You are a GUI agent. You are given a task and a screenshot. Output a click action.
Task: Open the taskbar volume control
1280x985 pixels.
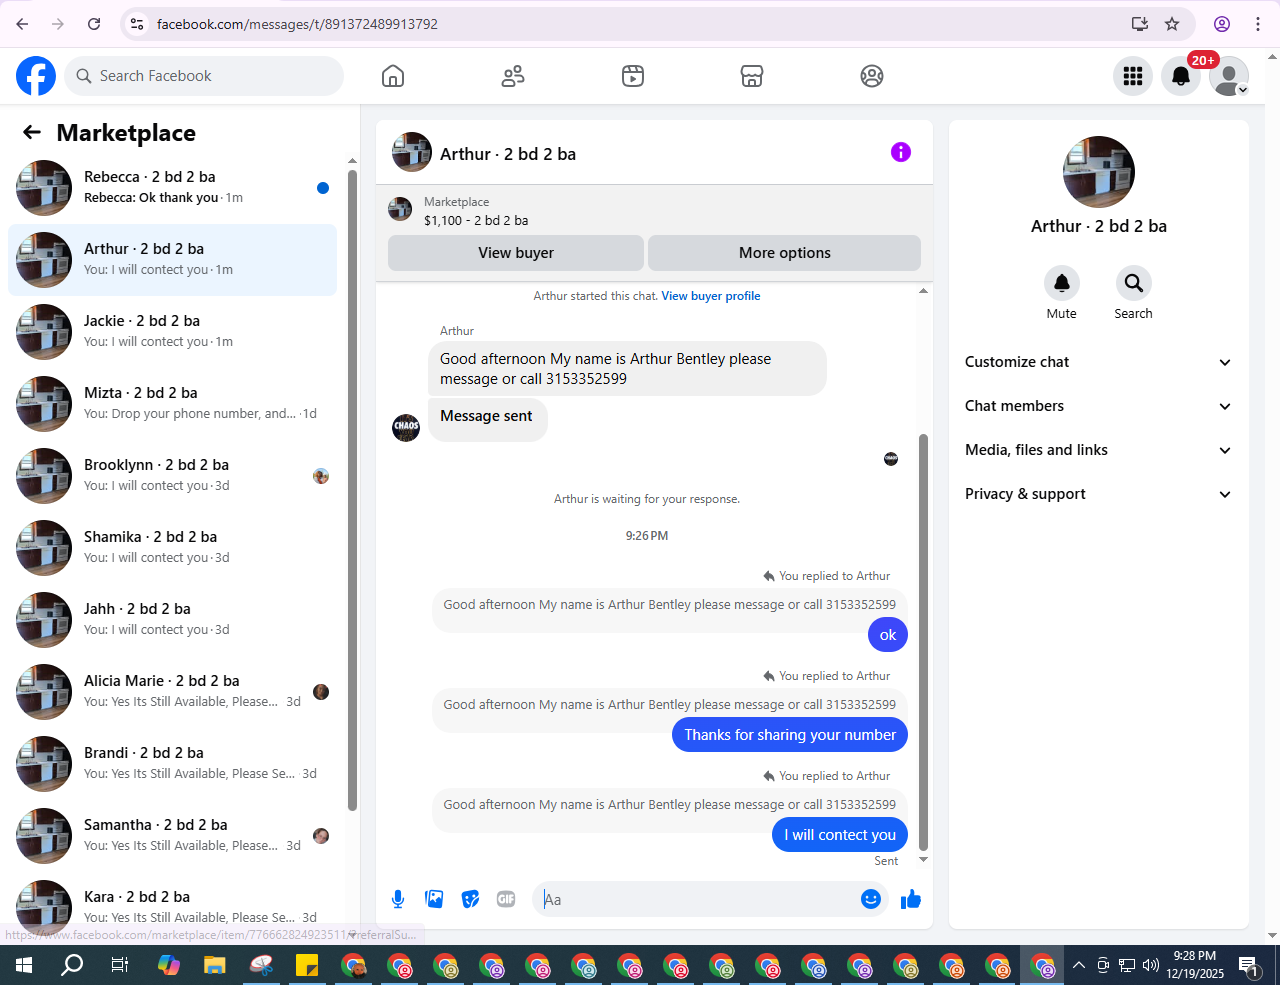pyautogui.click(x=1151, y=965)
